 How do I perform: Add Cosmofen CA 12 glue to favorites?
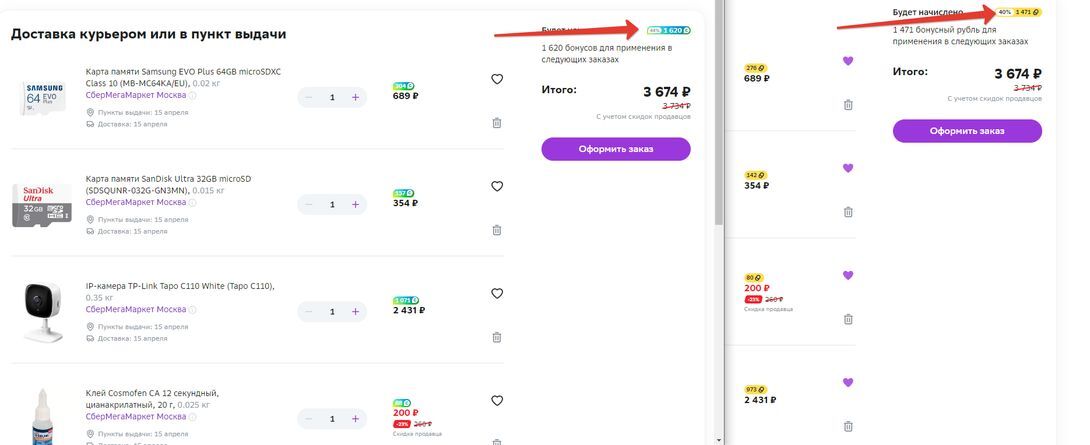(x=496, y=400)
